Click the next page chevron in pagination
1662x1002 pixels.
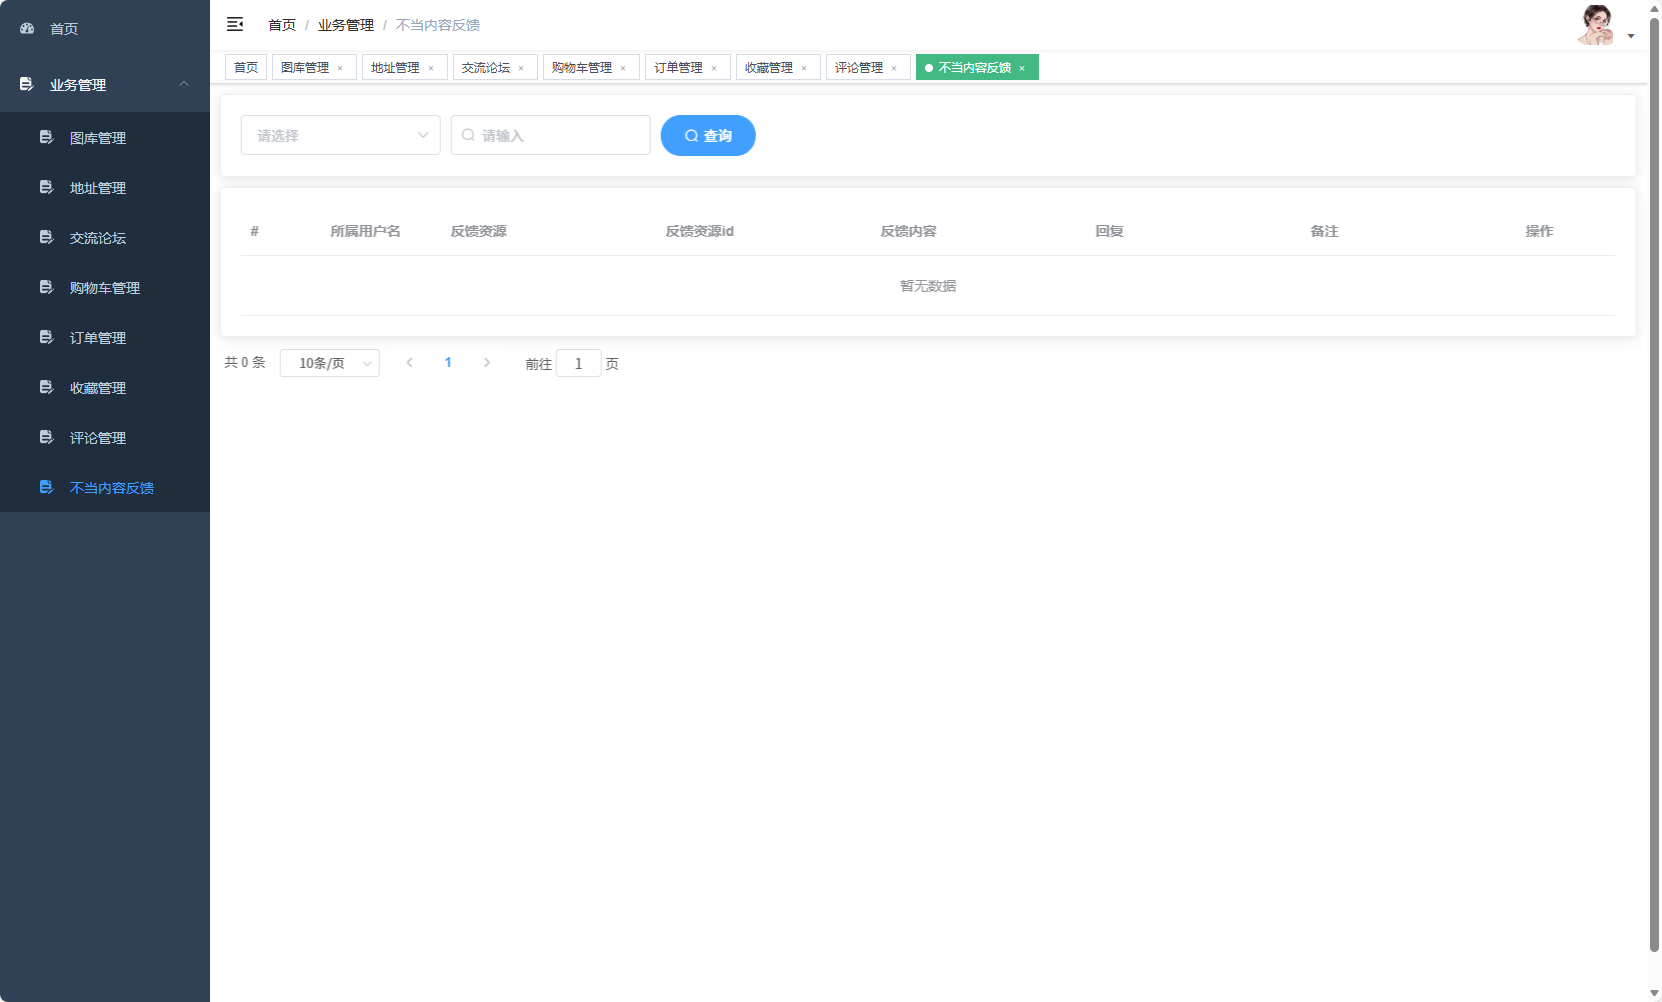tap(487, 363)
